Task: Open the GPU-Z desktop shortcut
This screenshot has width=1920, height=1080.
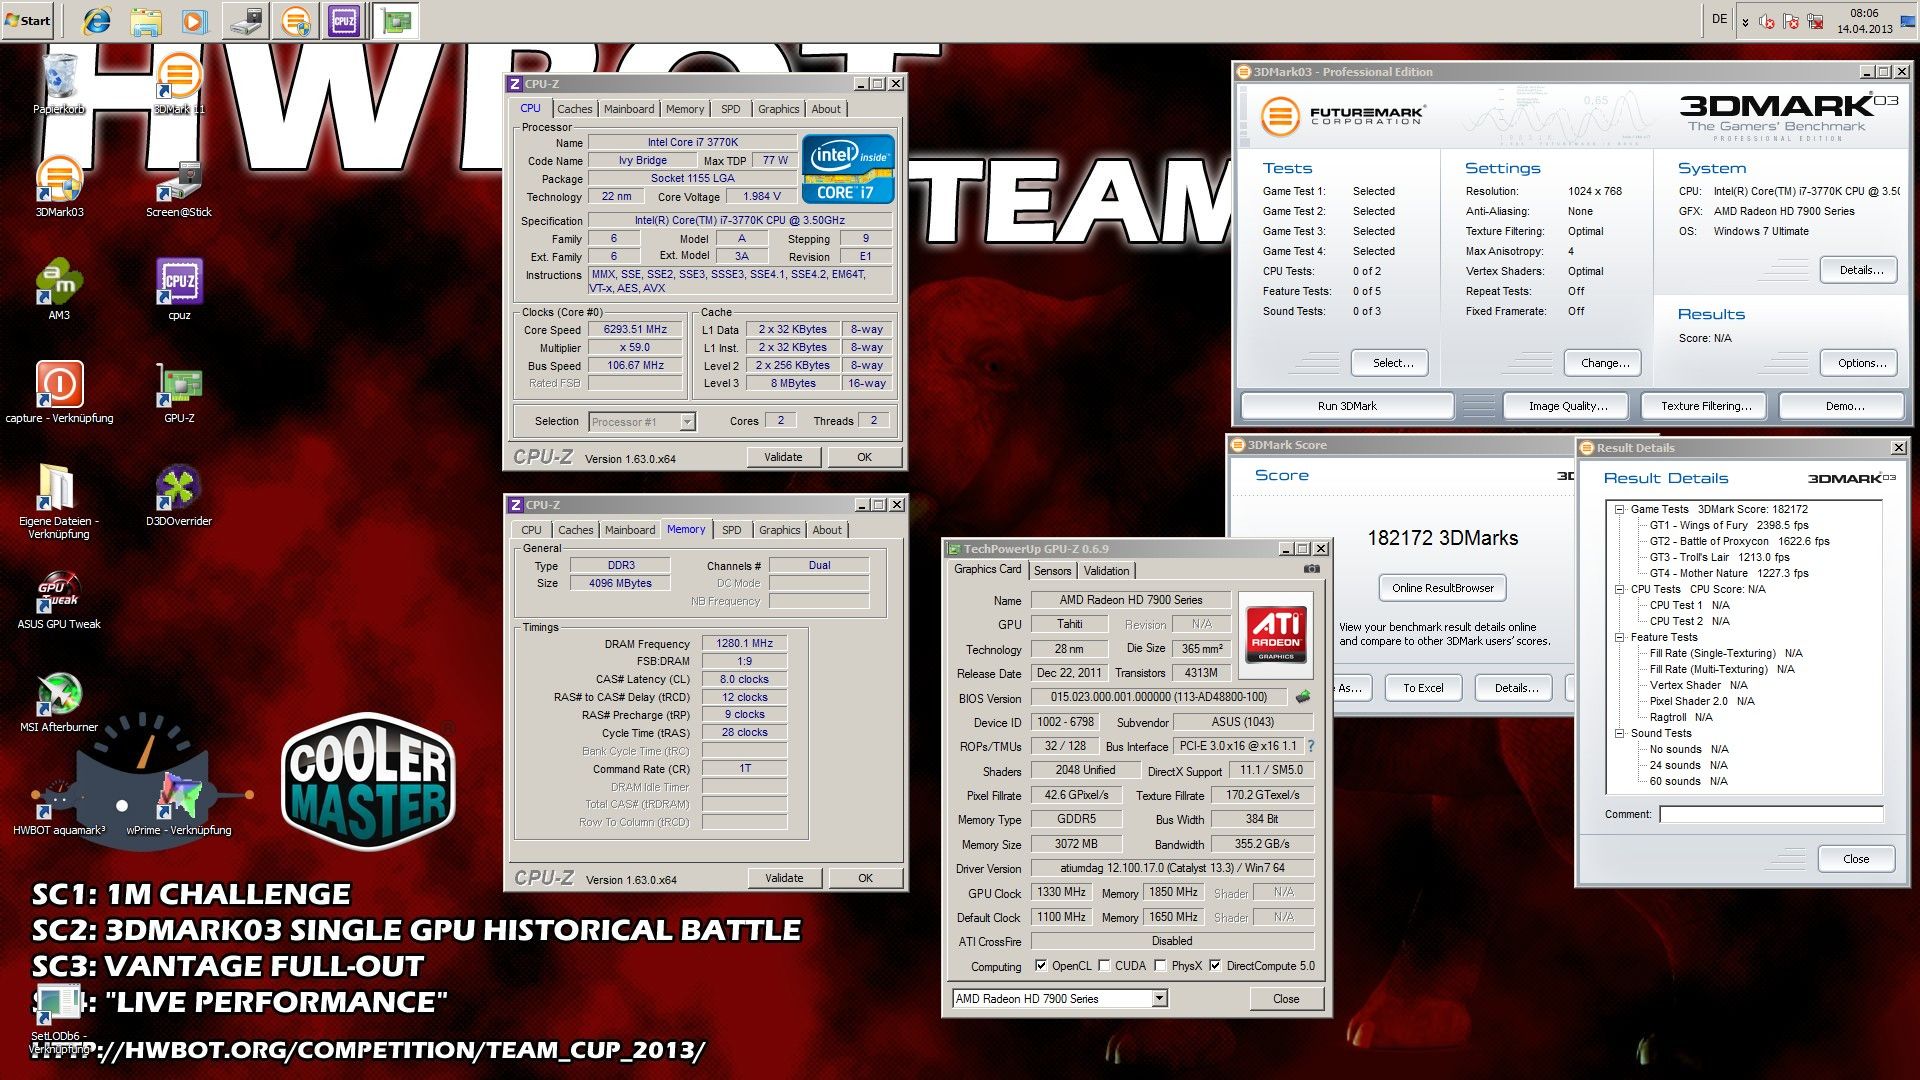Action: (179, 392)
